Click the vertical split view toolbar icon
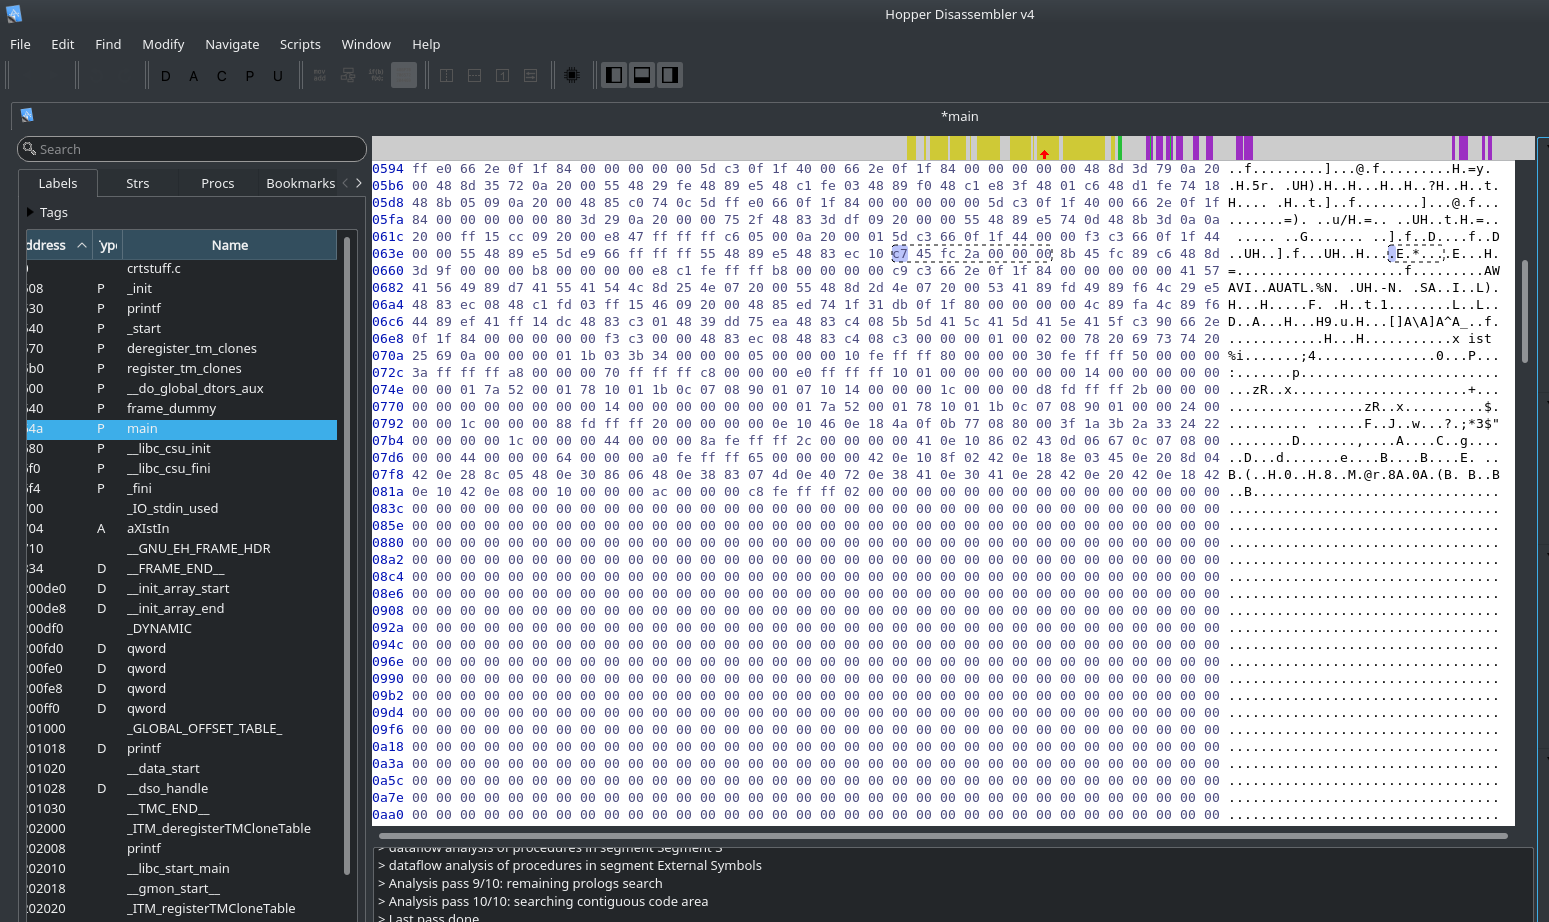 tap(447, 75)
